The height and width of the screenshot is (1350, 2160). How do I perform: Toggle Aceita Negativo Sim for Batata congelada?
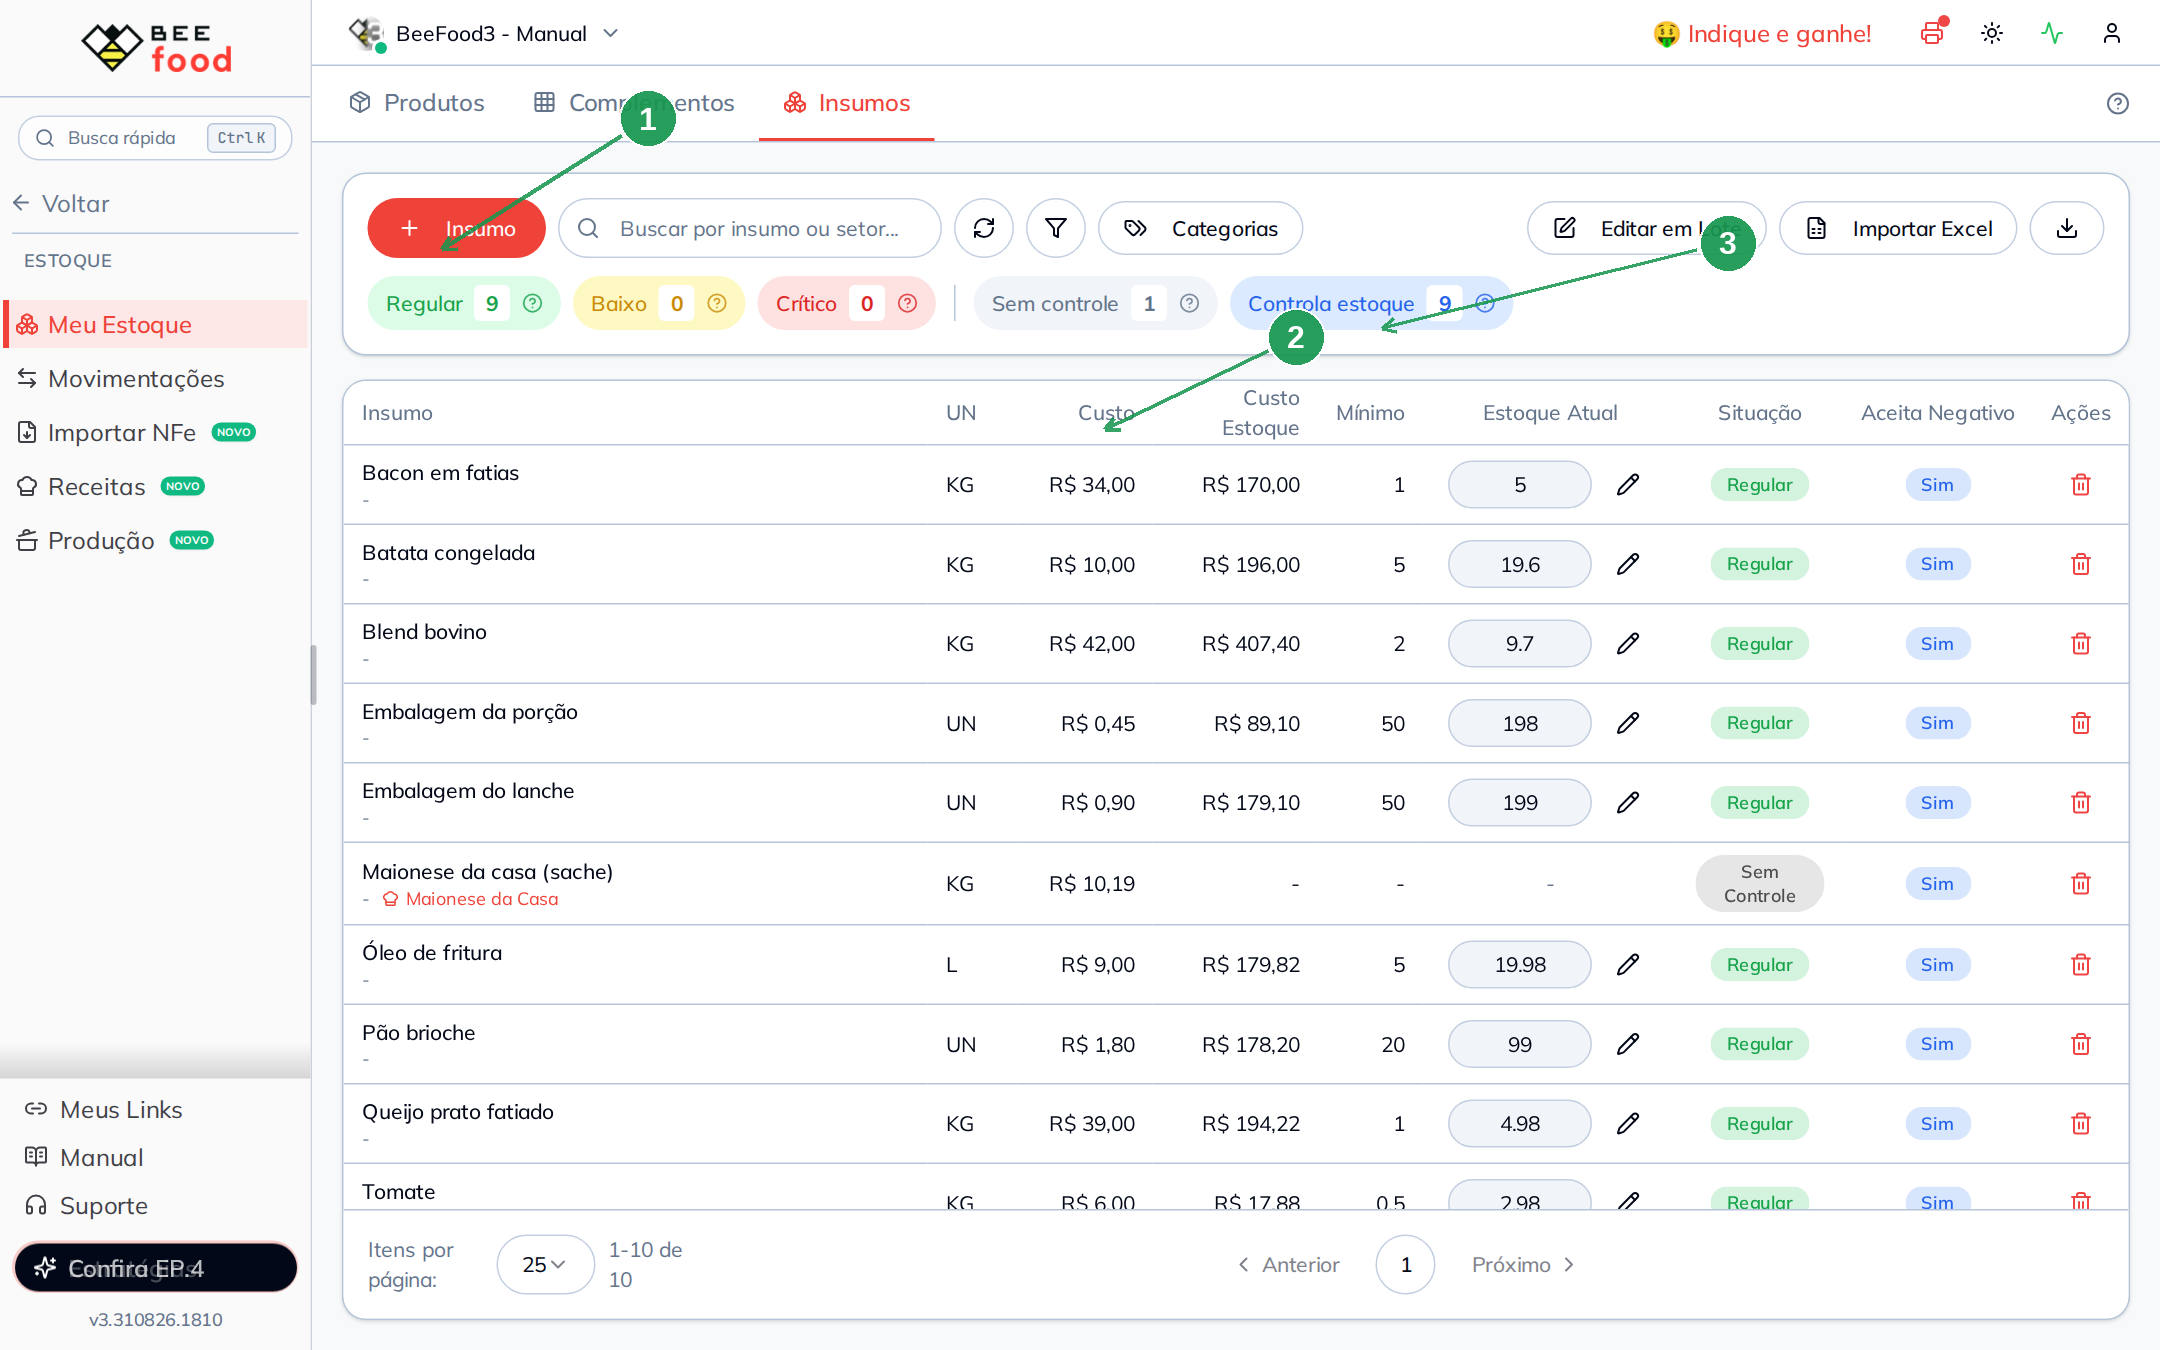coord(1937,564)
